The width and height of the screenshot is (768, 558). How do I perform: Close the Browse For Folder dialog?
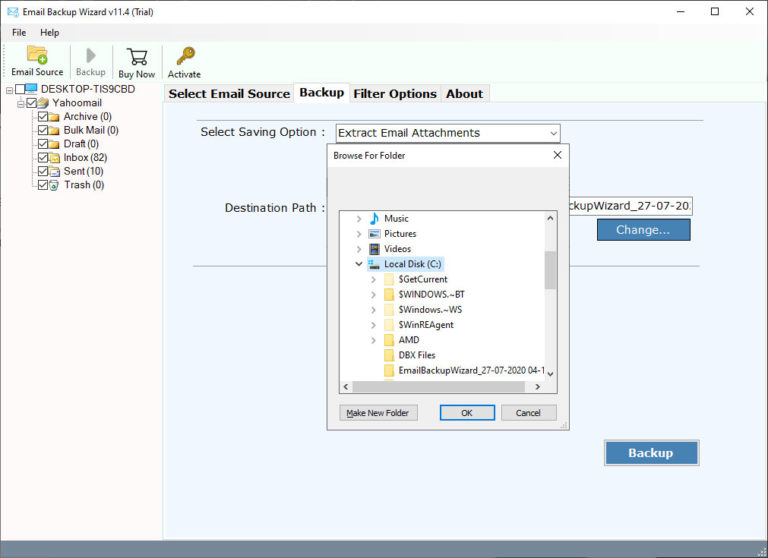[x=557, y=155]
